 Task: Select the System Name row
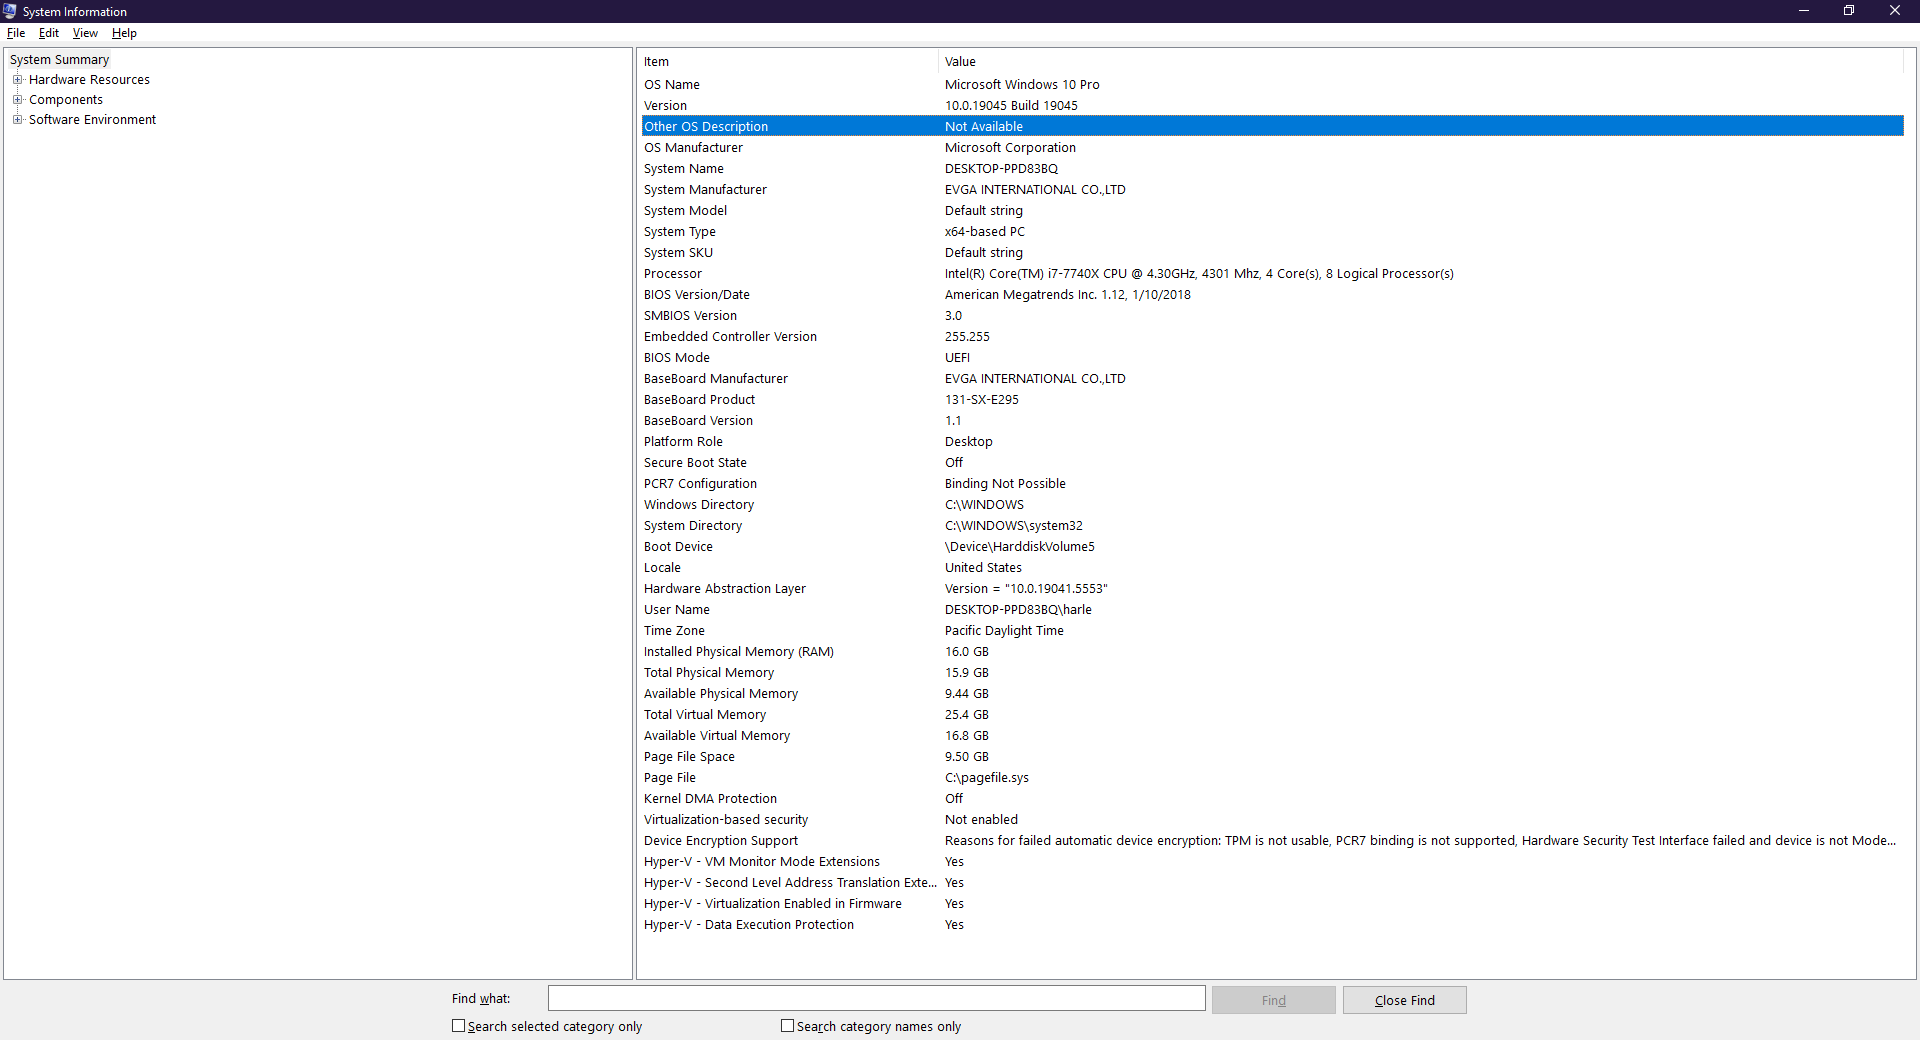pyautogui.click(x=1272, y=169)
